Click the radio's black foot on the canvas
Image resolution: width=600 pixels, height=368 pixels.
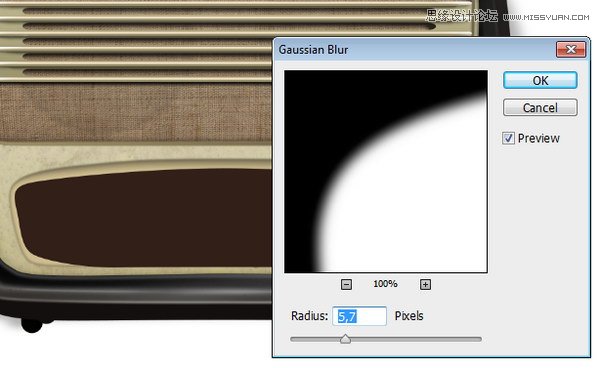(x=32, y=326)
